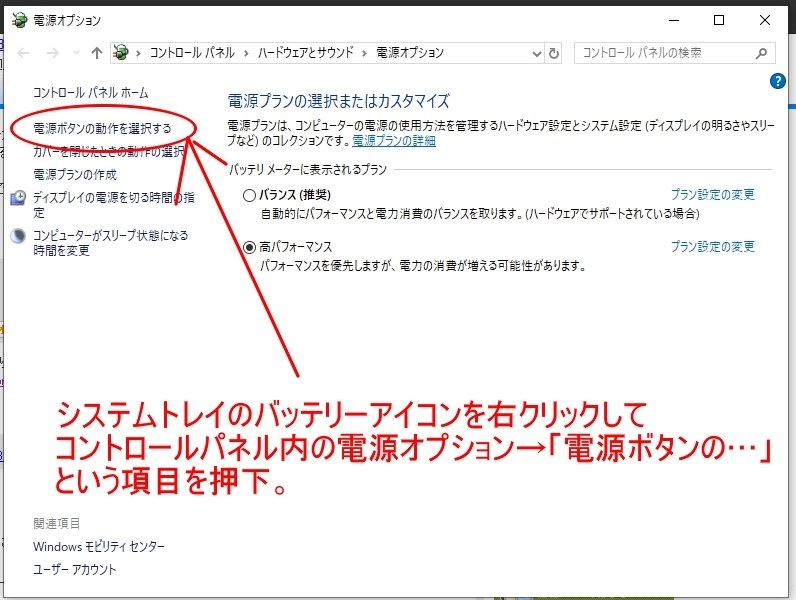Click the control panel search field
The width and height of the screenshot is (796, 600).
tap(674, 53)
